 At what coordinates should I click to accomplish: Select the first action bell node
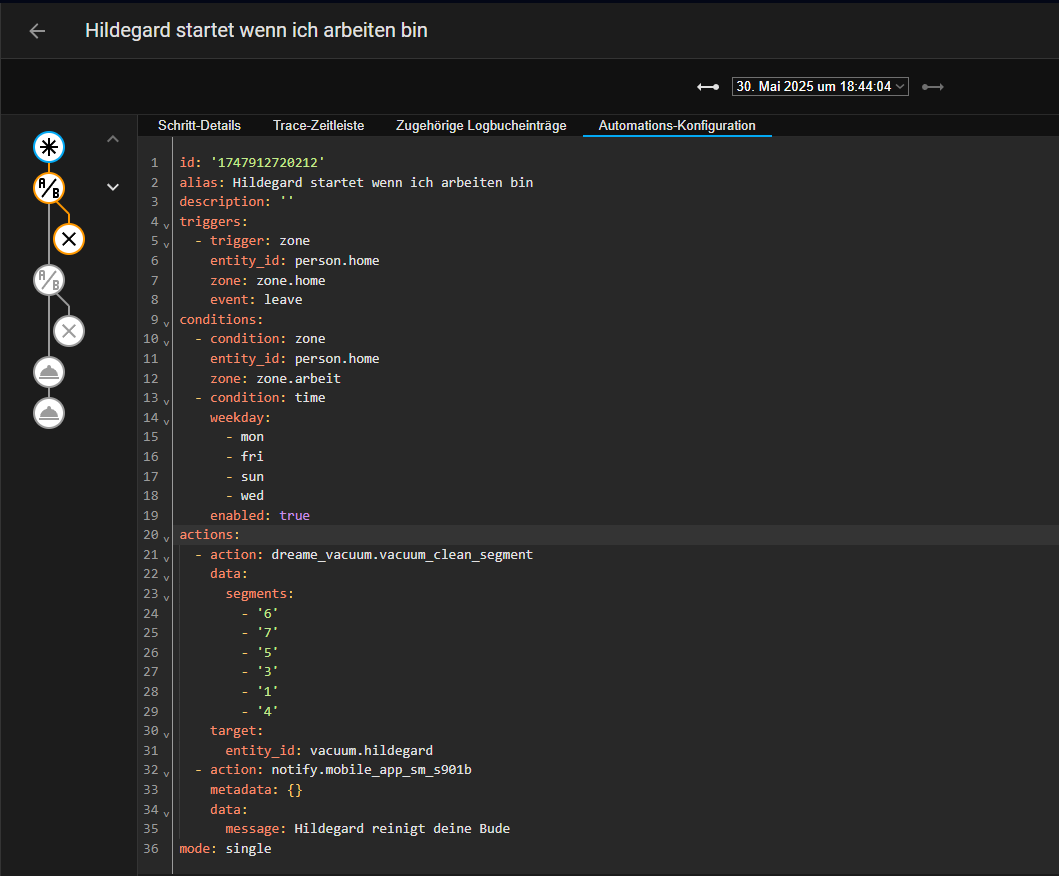49,372
